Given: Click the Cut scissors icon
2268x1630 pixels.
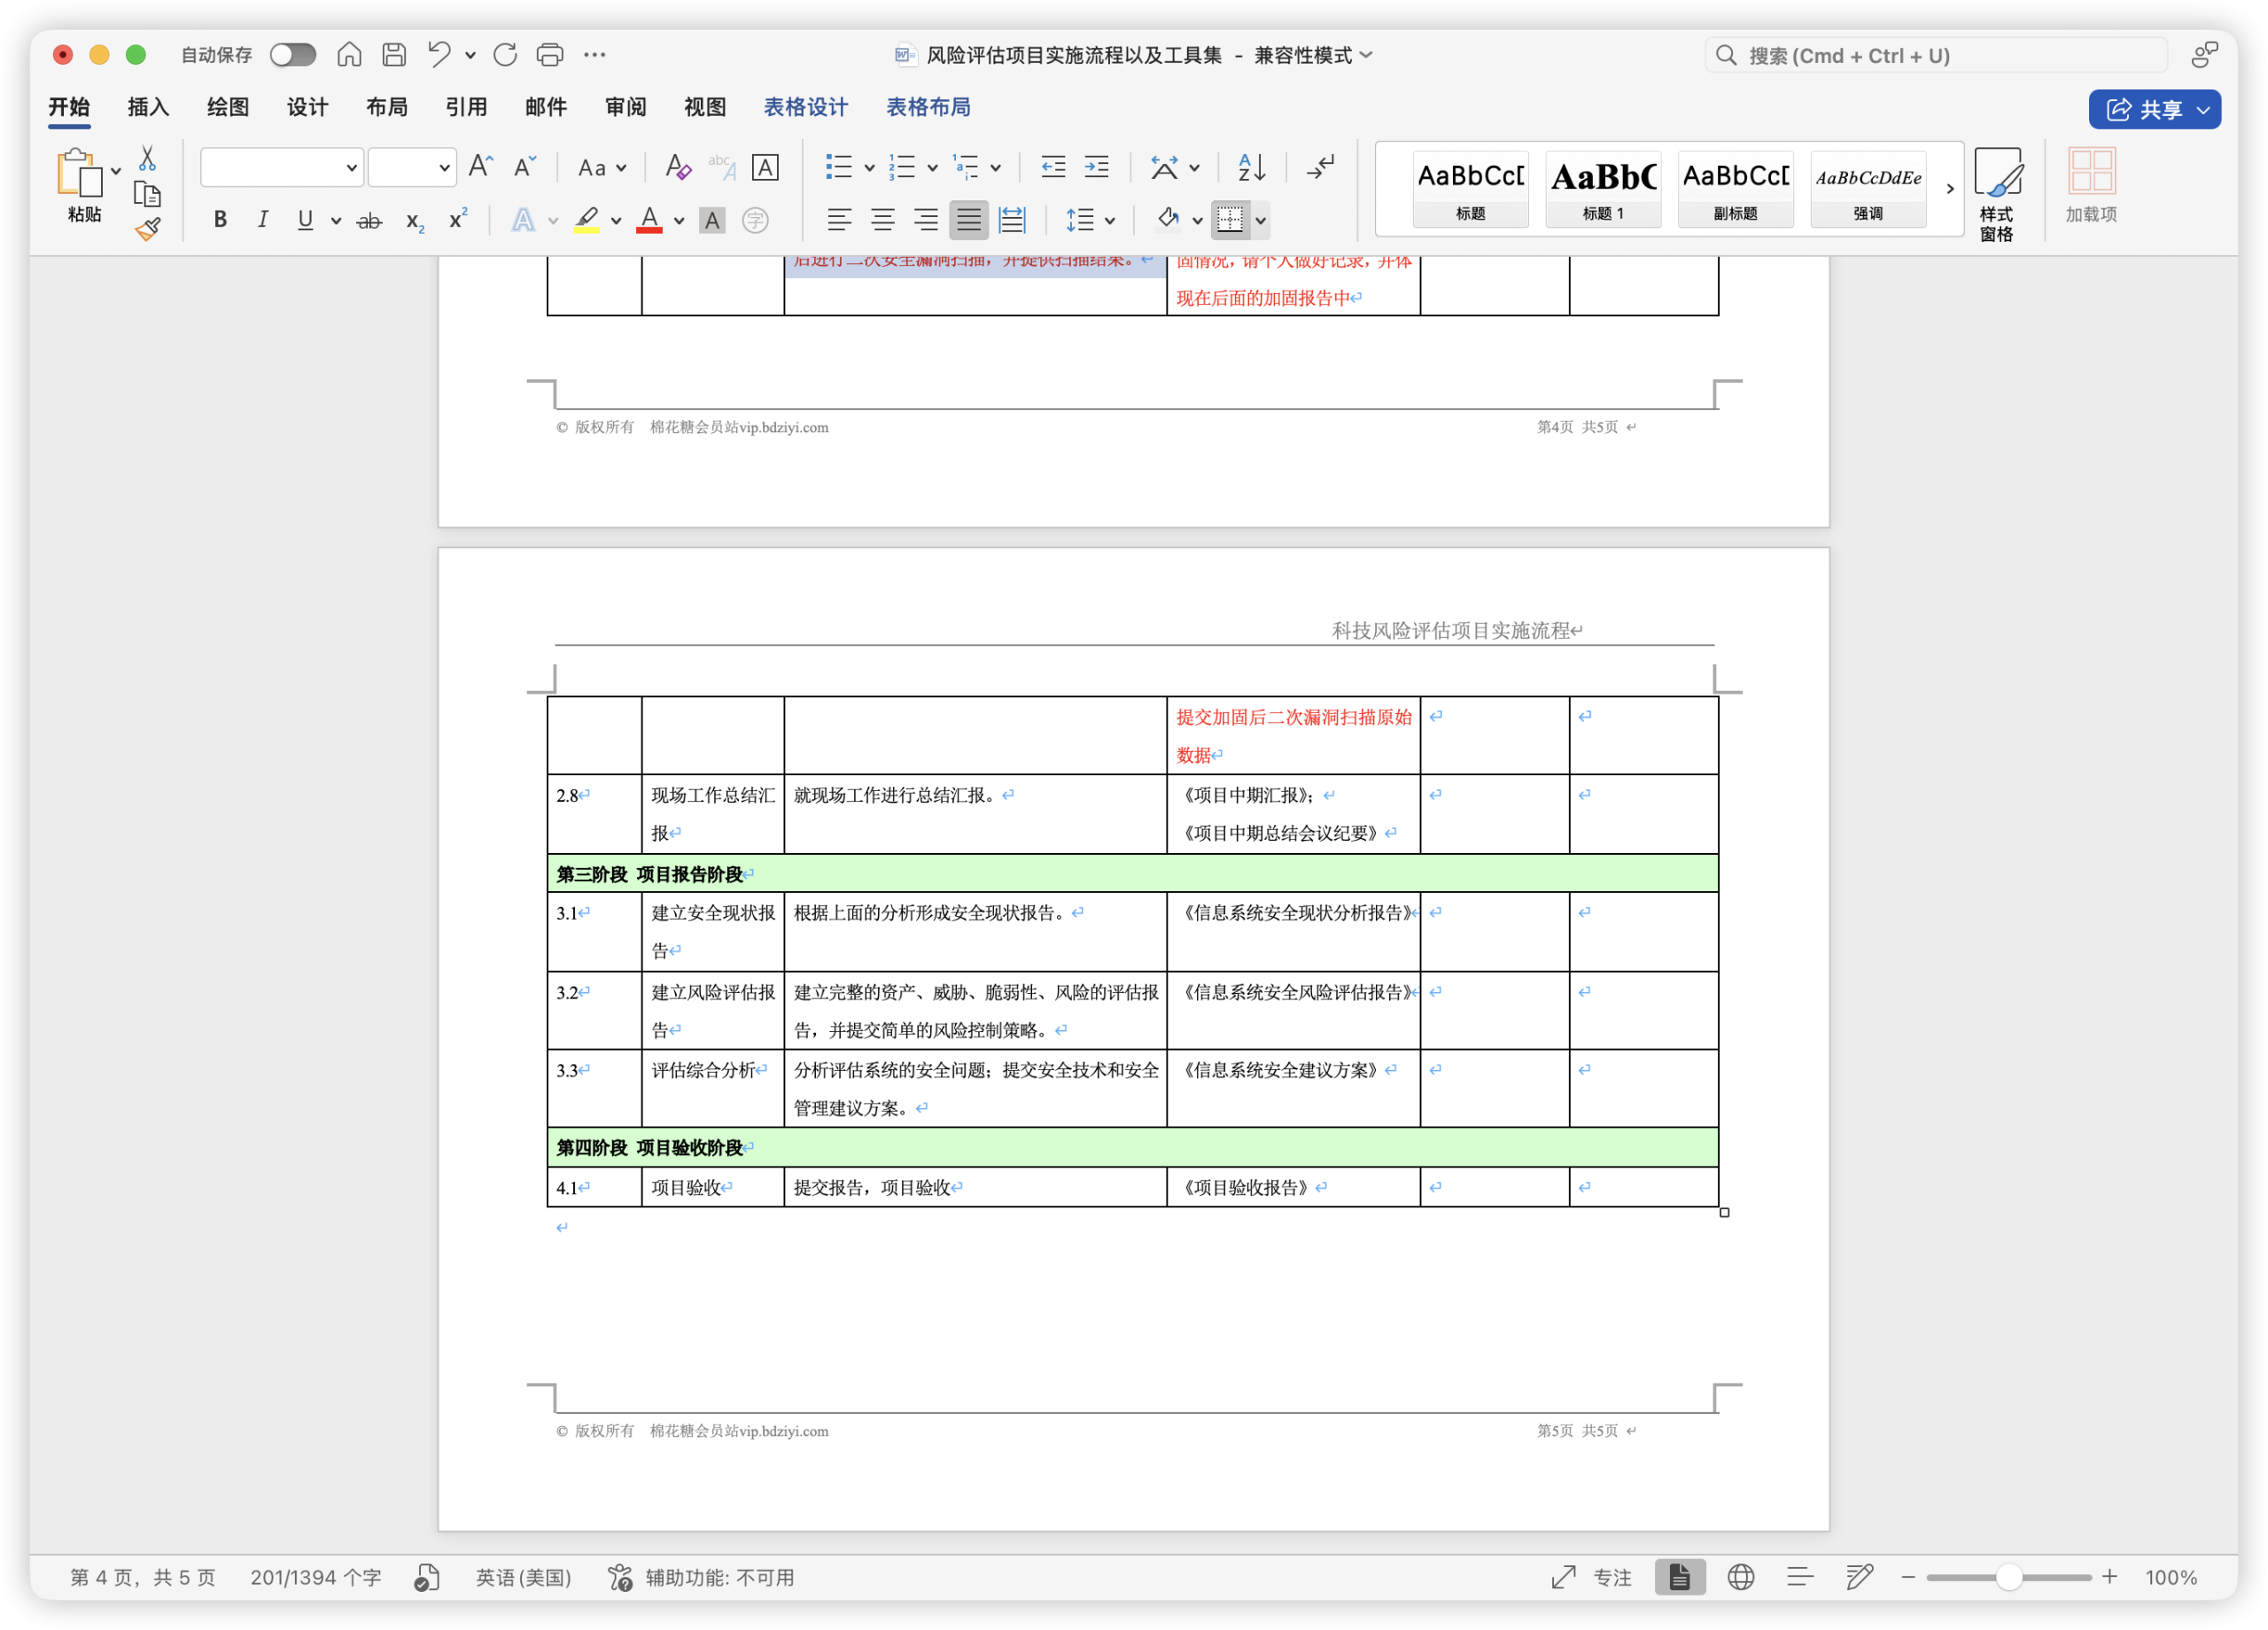Looking at the screenshot, I should [x=147, y=158].
